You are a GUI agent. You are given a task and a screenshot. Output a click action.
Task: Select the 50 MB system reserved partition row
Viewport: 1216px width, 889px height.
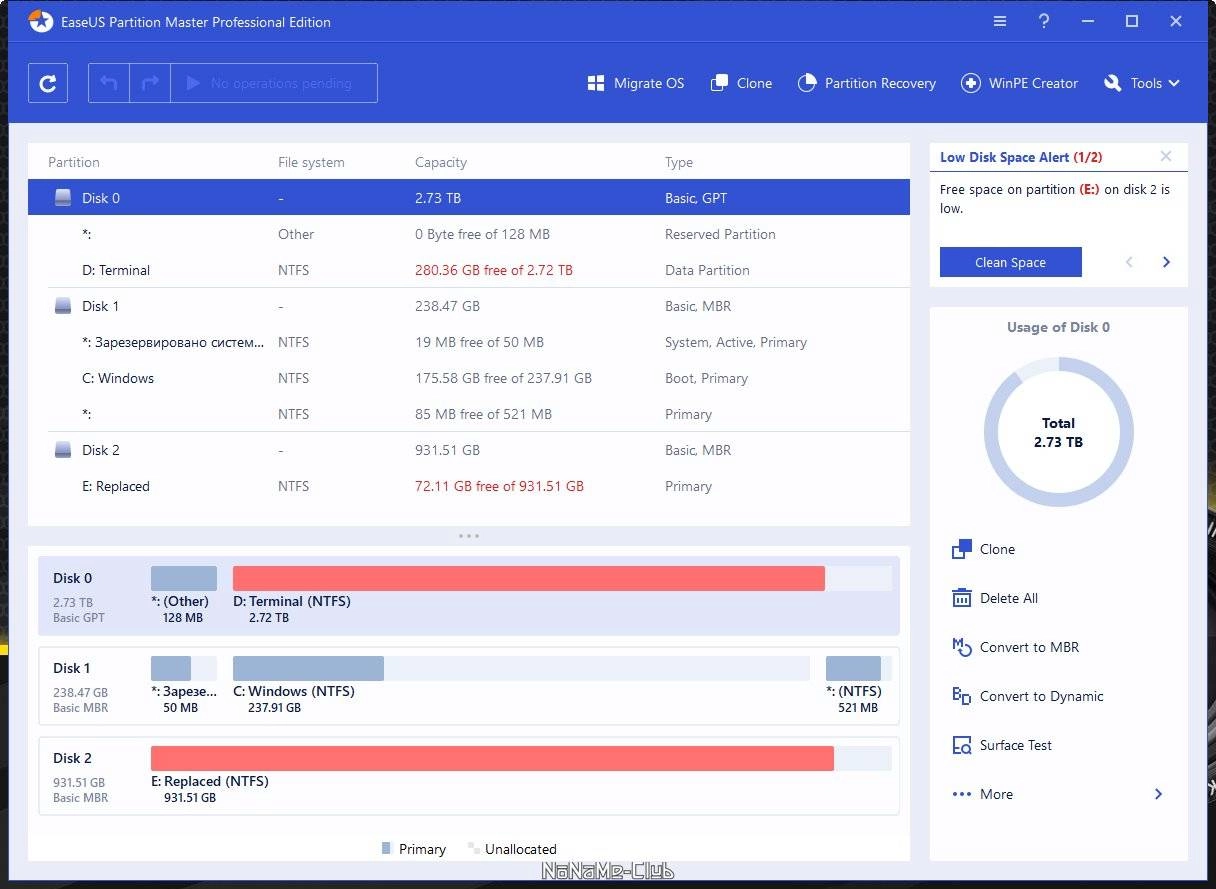(469, 342)
